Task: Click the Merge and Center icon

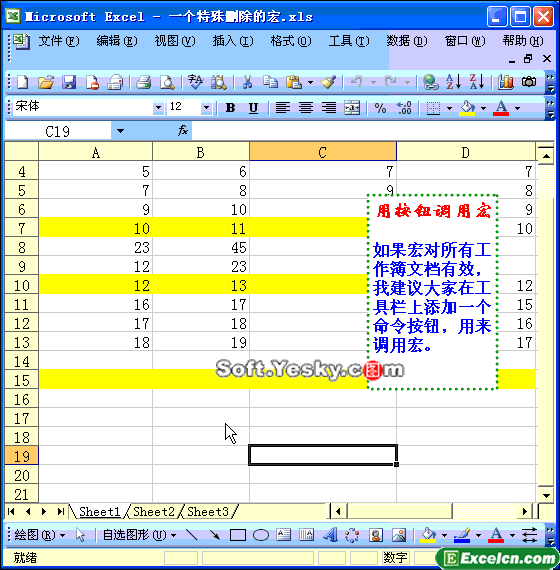Action: (x=352, y=108)
